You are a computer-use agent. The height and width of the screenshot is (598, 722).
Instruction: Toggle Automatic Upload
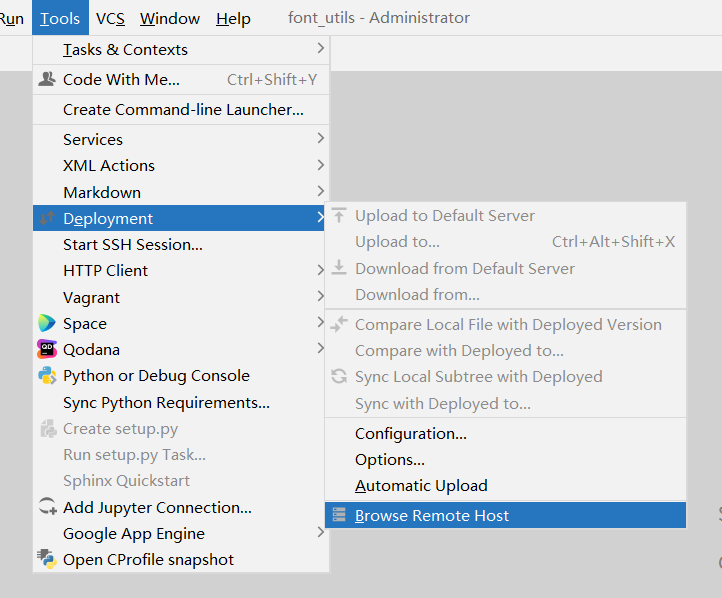click(x=506, y=486)
